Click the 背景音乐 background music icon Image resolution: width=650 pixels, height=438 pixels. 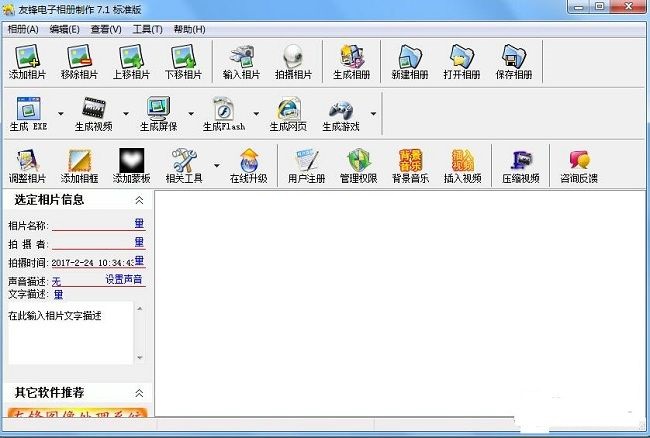[410, 166]
